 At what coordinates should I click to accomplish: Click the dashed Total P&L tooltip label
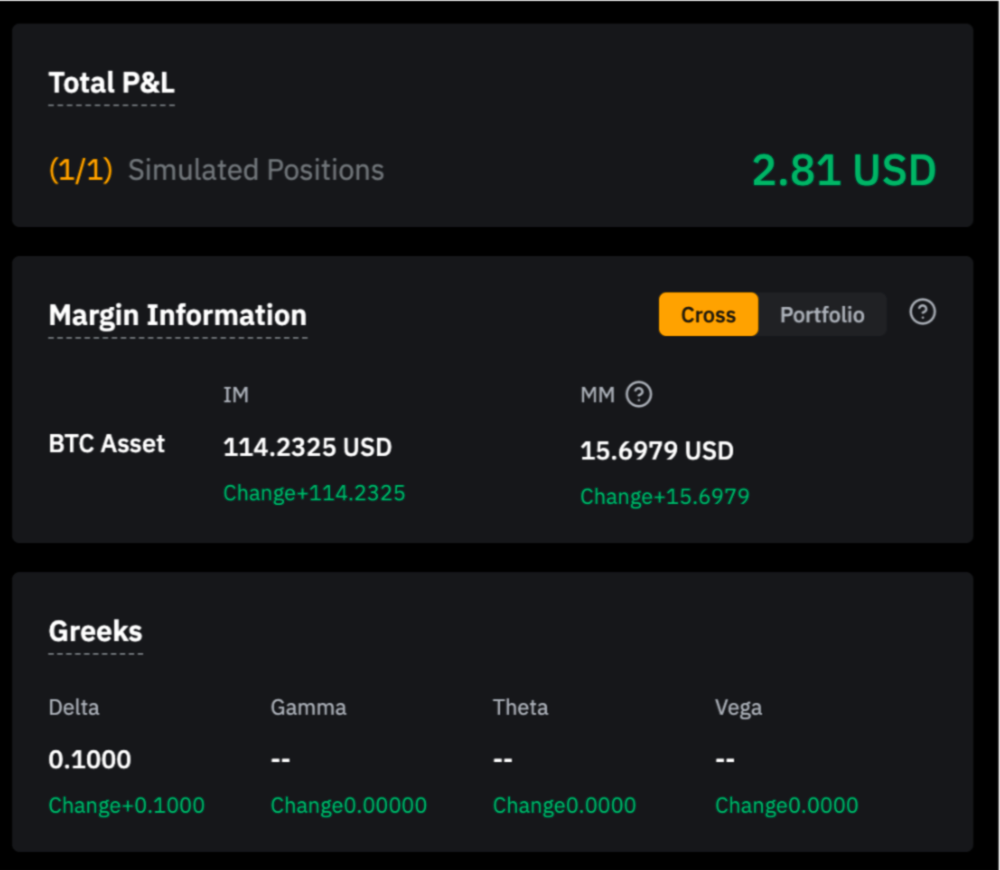(x=111, y=84)
